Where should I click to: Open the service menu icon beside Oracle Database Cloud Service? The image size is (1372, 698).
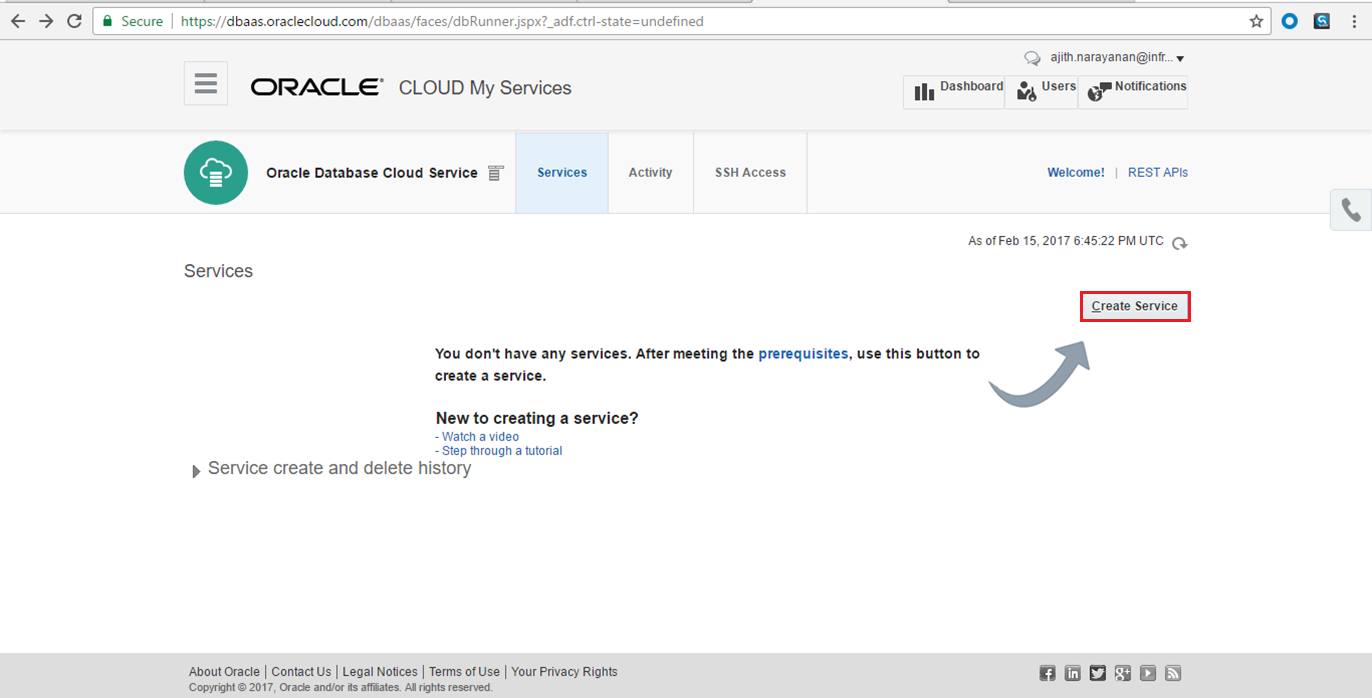tap(495, 173)
